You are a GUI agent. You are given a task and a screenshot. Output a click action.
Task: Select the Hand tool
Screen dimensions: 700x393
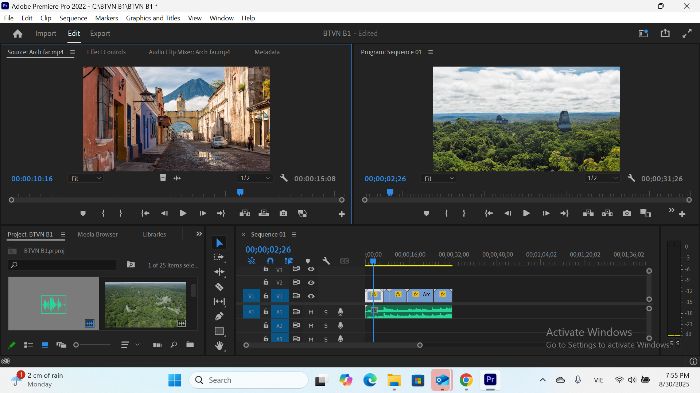[x=219, y=346]
